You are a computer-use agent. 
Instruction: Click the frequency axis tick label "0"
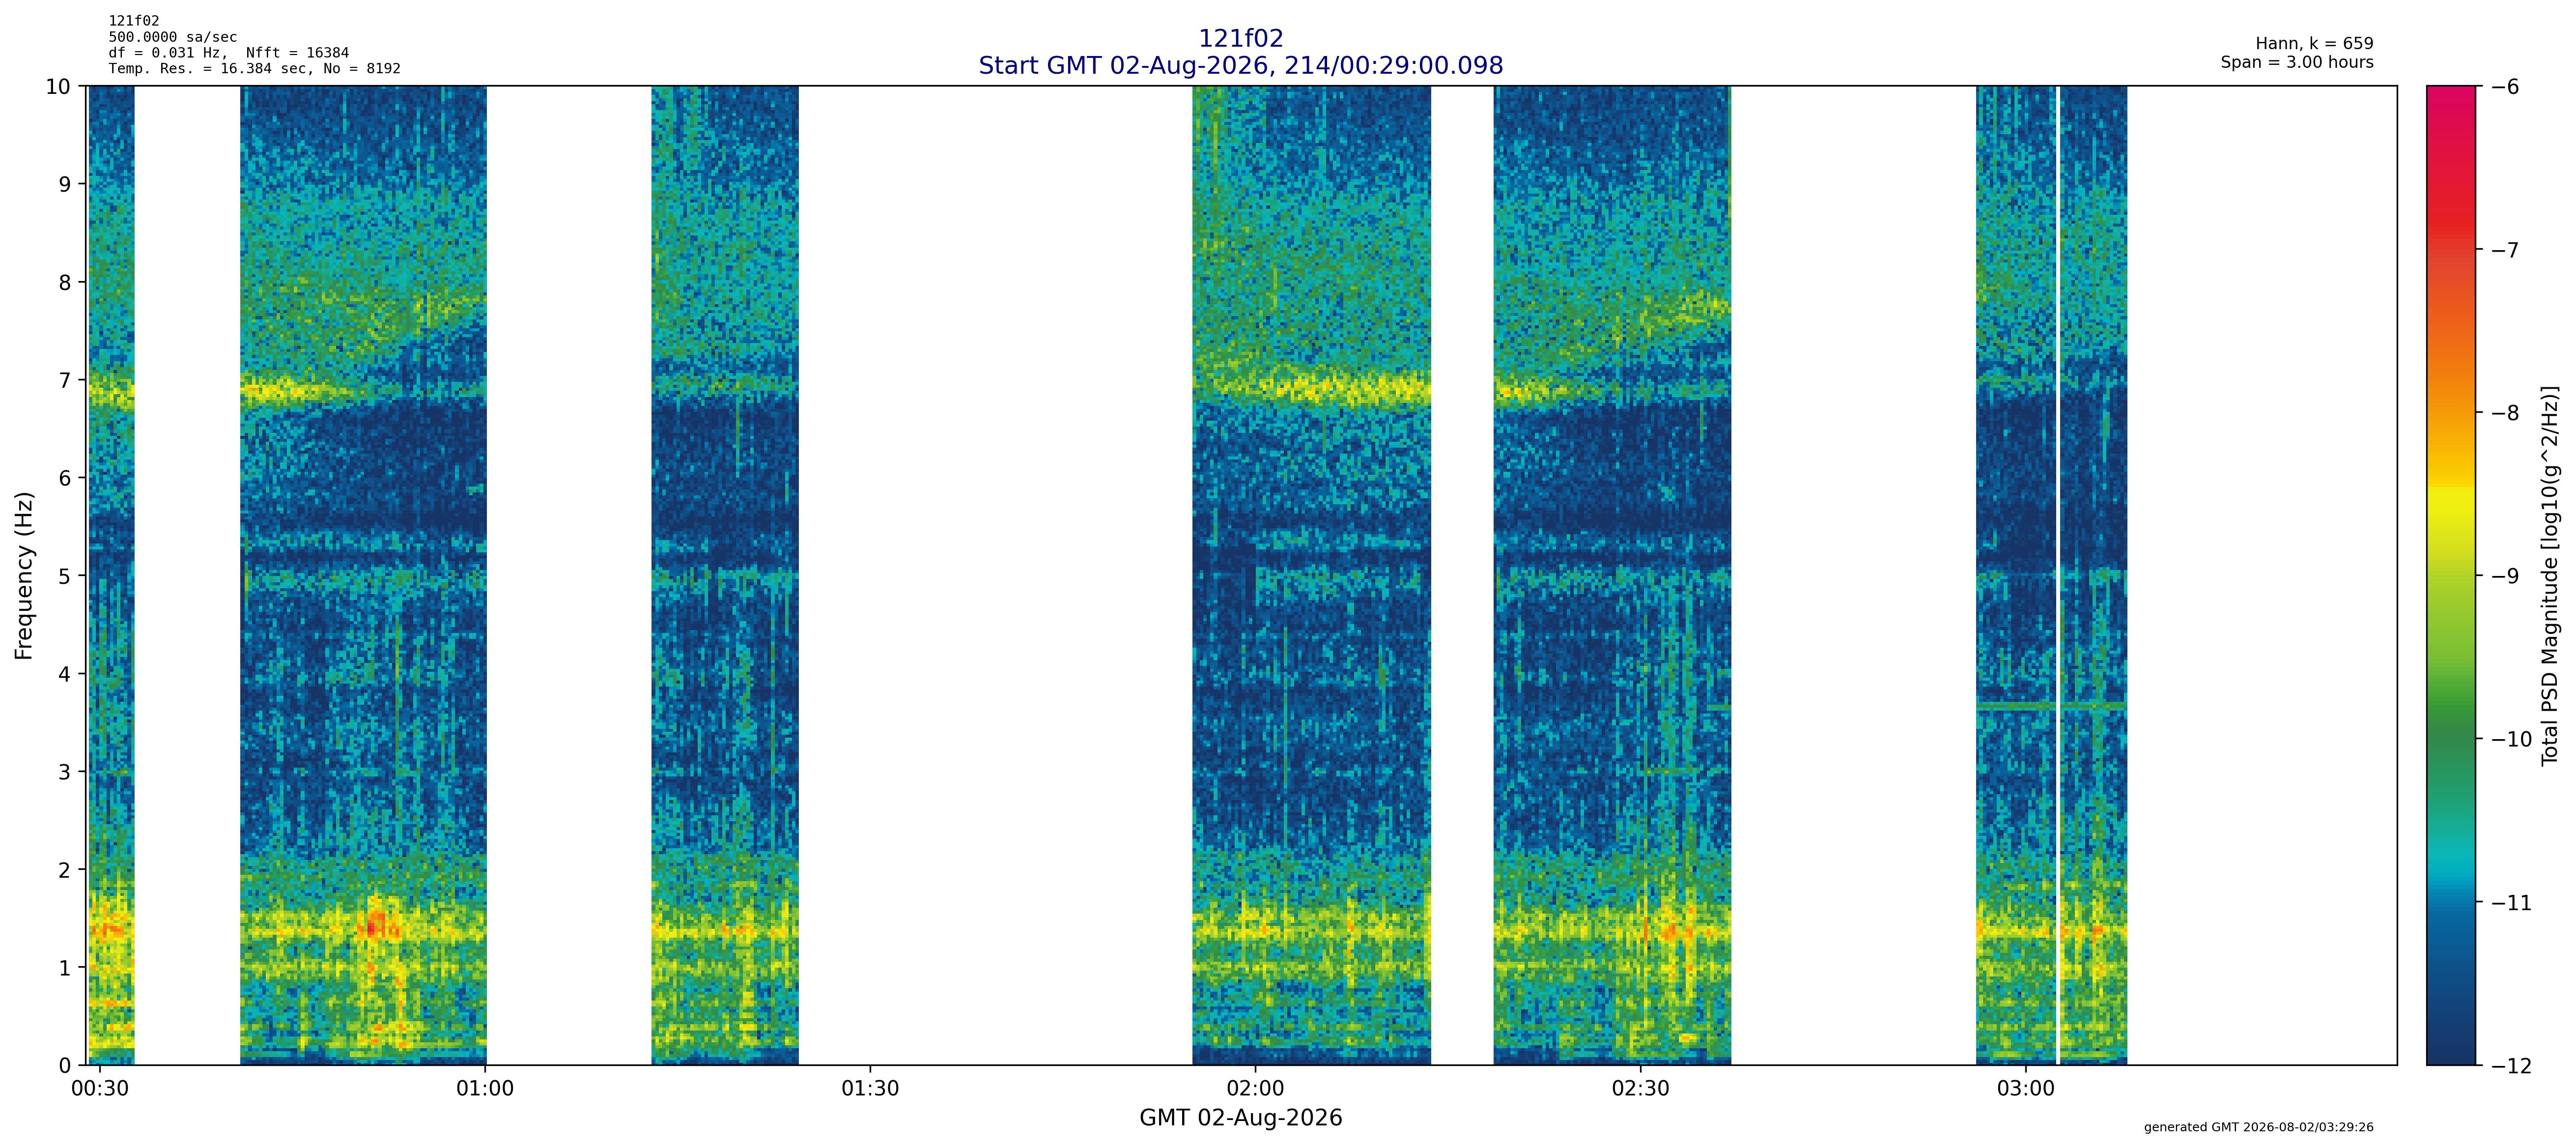(x=65, y=1066)
